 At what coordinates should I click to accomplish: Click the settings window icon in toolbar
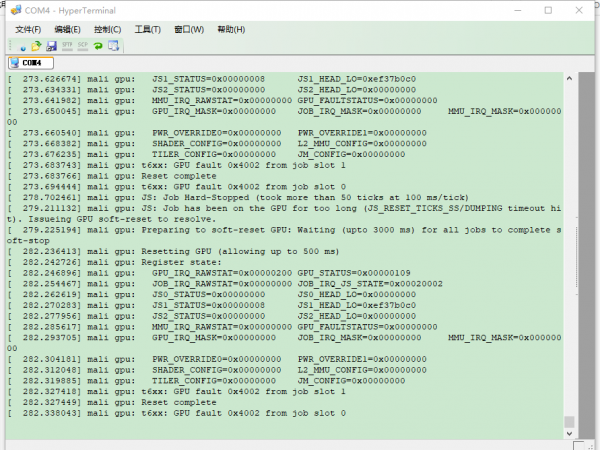coord(113,46)
